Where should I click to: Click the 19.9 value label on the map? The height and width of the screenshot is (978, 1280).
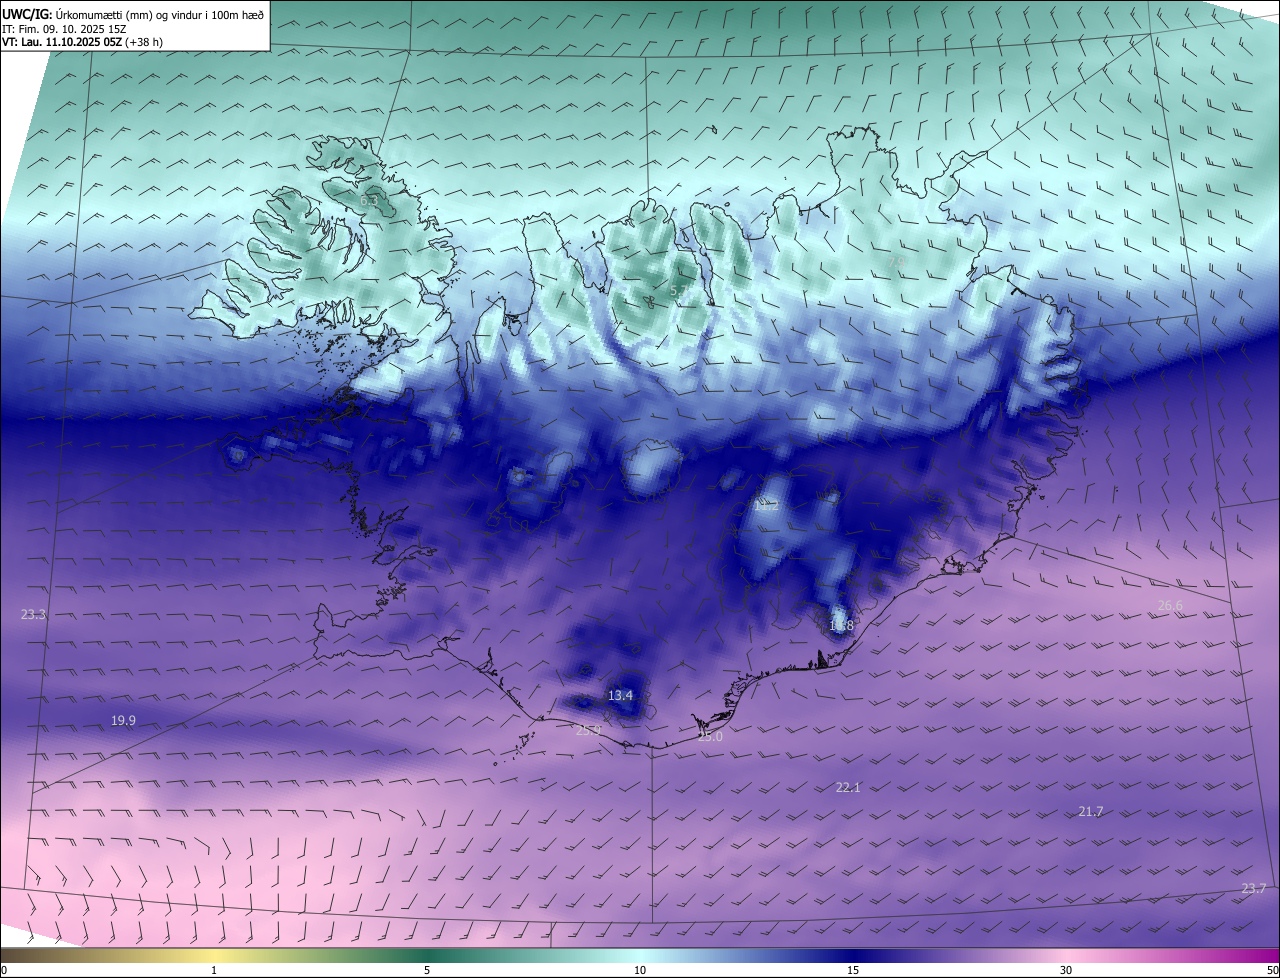pos(123,720)
